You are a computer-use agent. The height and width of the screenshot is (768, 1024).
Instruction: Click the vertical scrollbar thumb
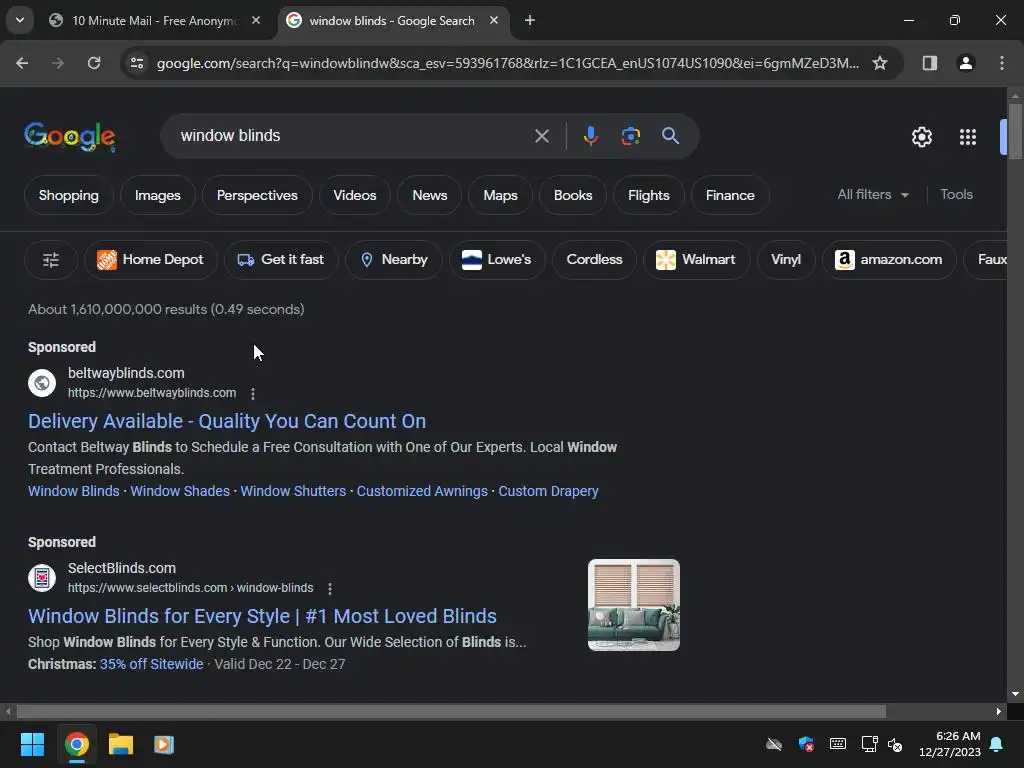1014,131
